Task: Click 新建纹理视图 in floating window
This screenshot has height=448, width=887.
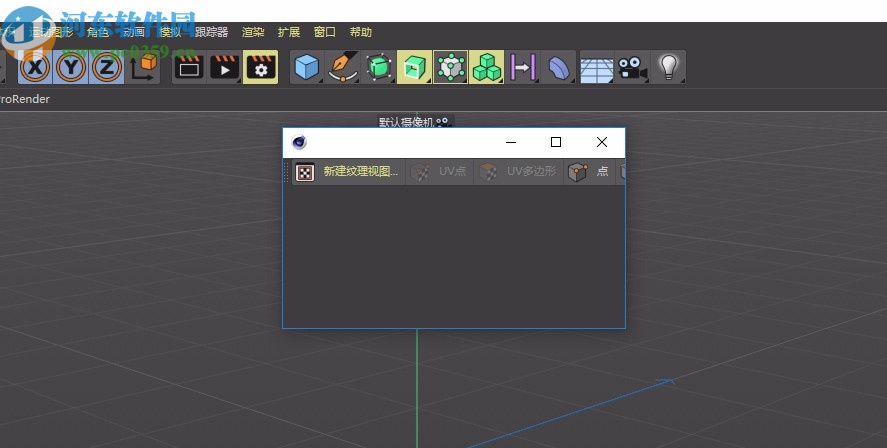Action: point(349,171)
